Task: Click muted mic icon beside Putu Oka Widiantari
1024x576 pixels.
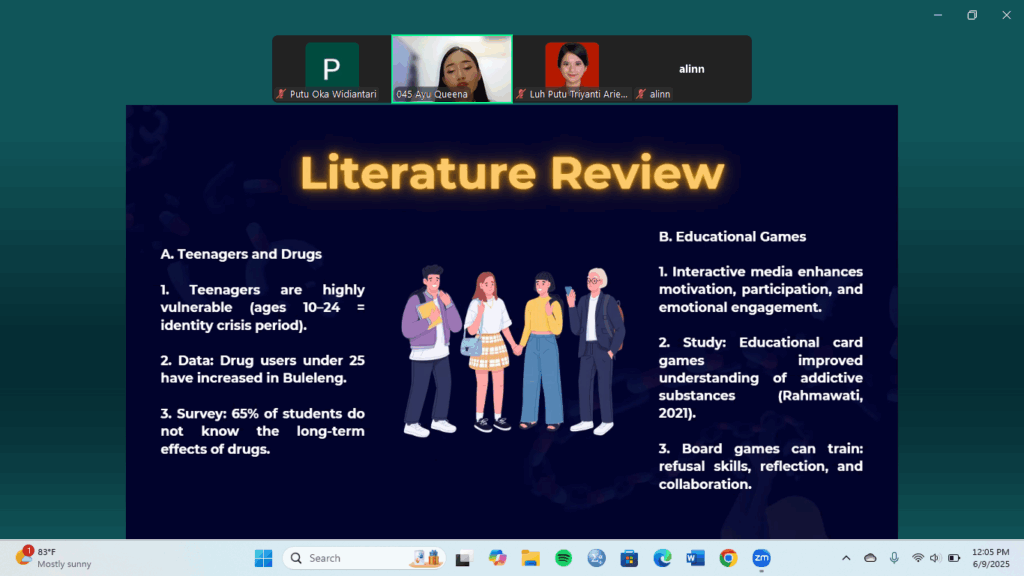Action: 281,94
